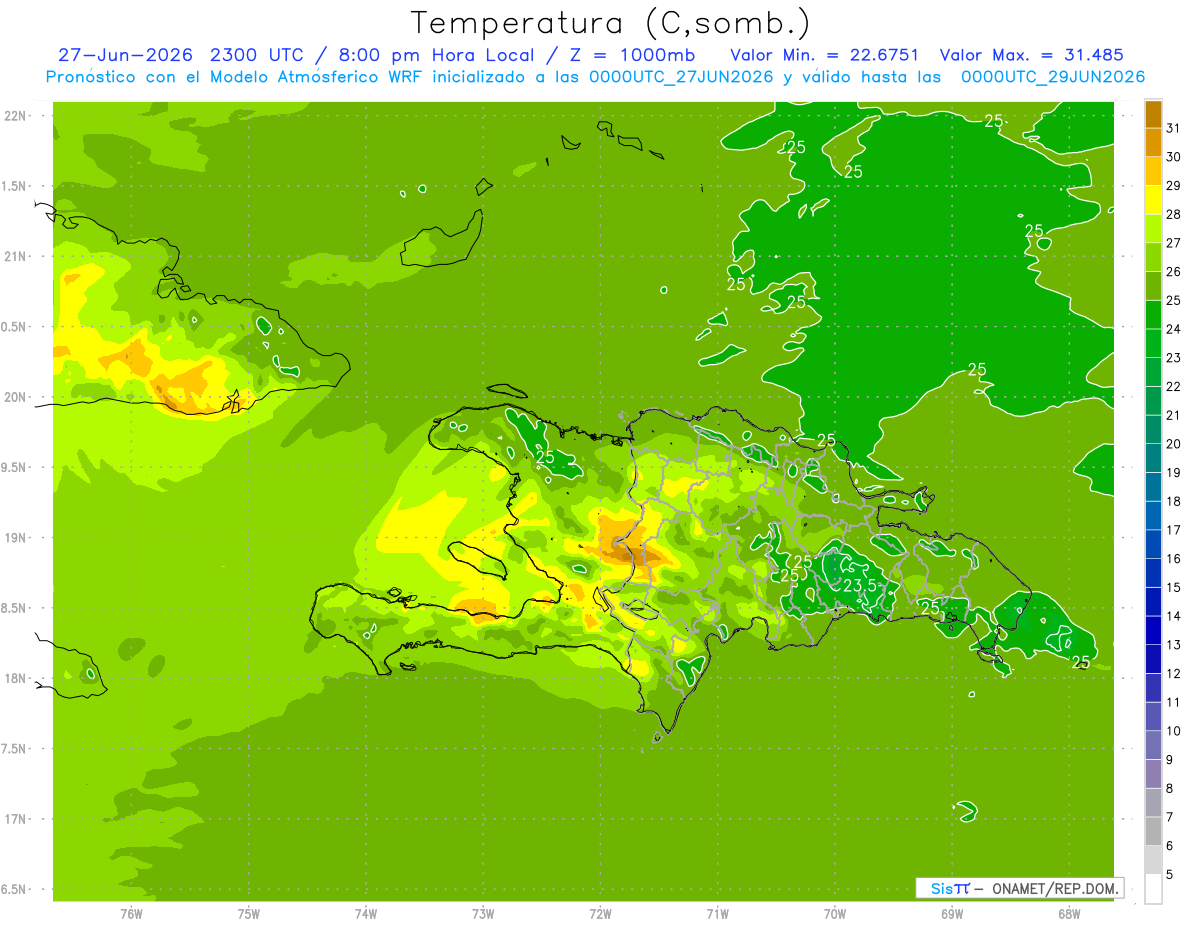
Task: Select the "Z = 1000mb" level text
Action: pos(631,55)
